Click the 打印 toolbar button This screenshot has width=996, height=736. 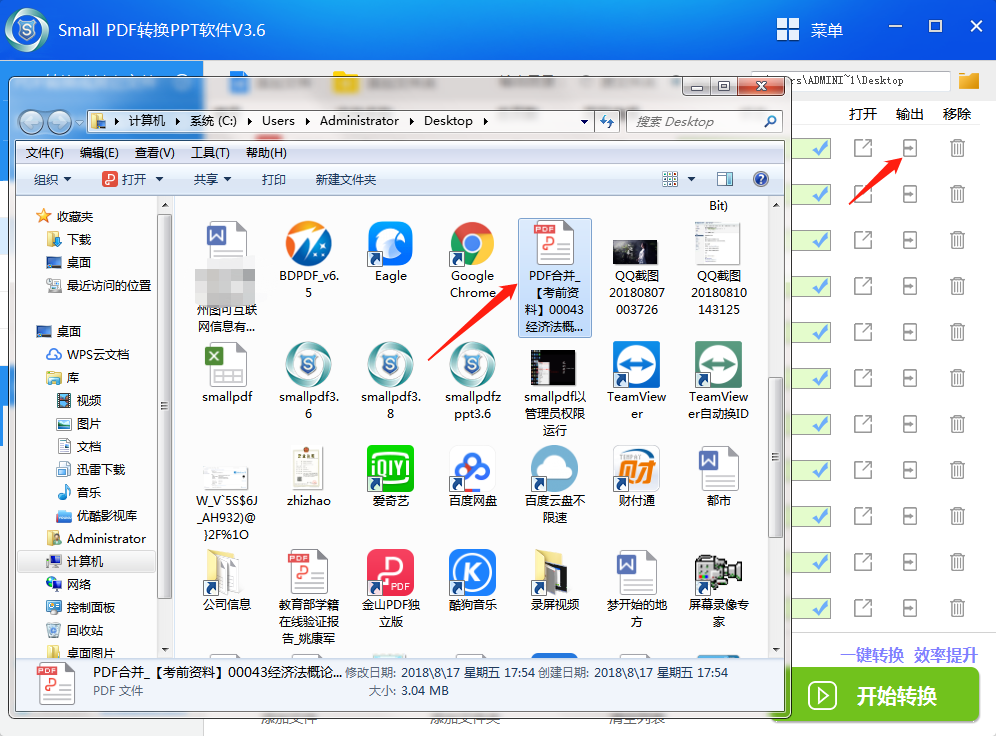(274, 180)
